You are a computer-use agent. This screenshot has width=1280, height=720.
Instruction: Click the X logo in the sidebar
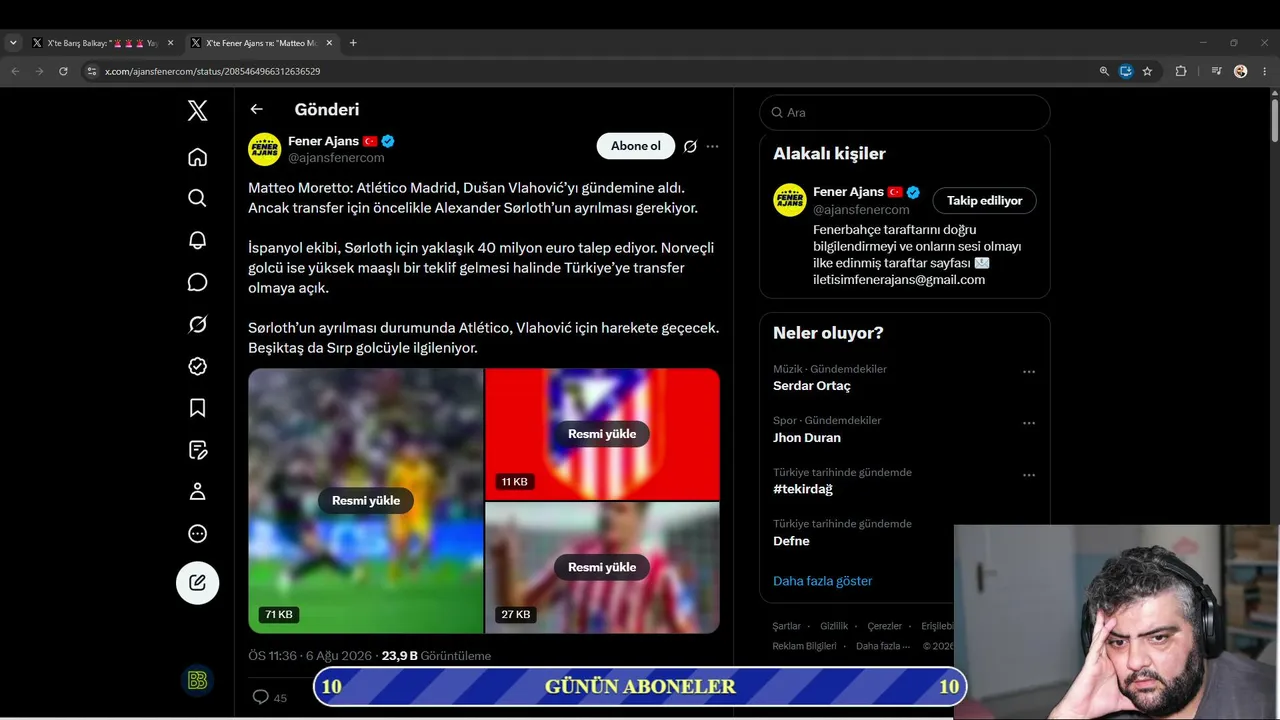click(198, 111)
